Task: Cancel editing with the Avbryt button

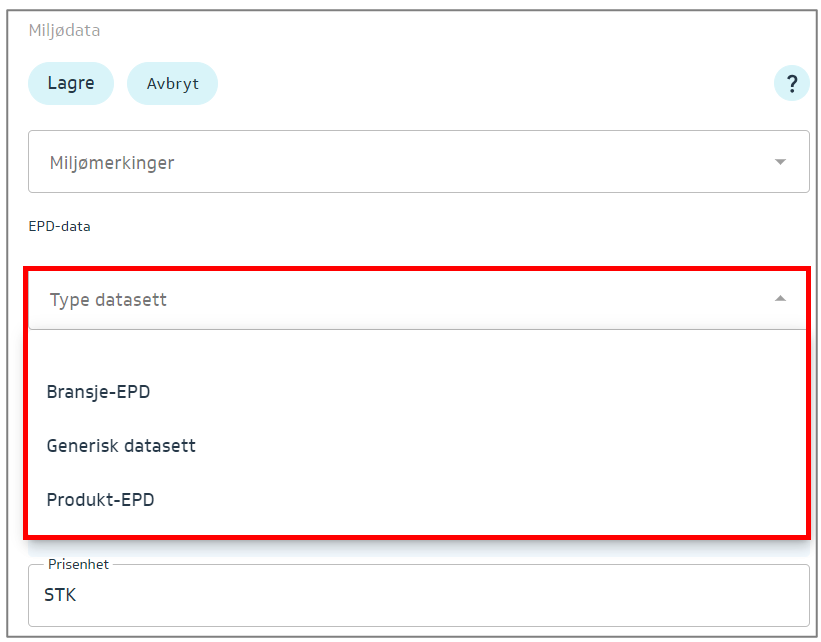Action: click(172, 83)
